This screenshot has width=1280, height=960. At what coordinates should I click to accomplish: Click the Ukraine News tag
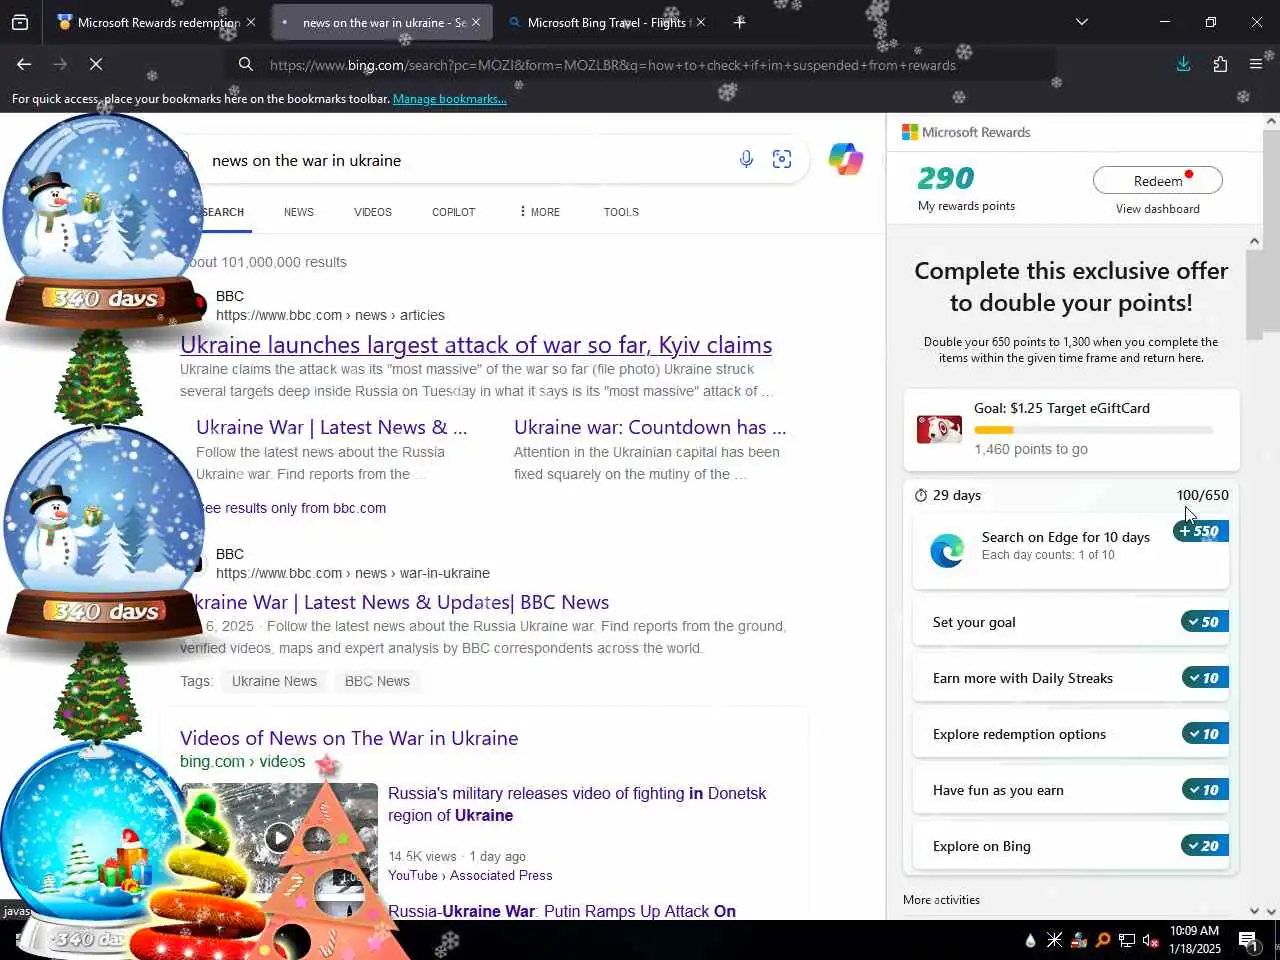coord(274,681)
